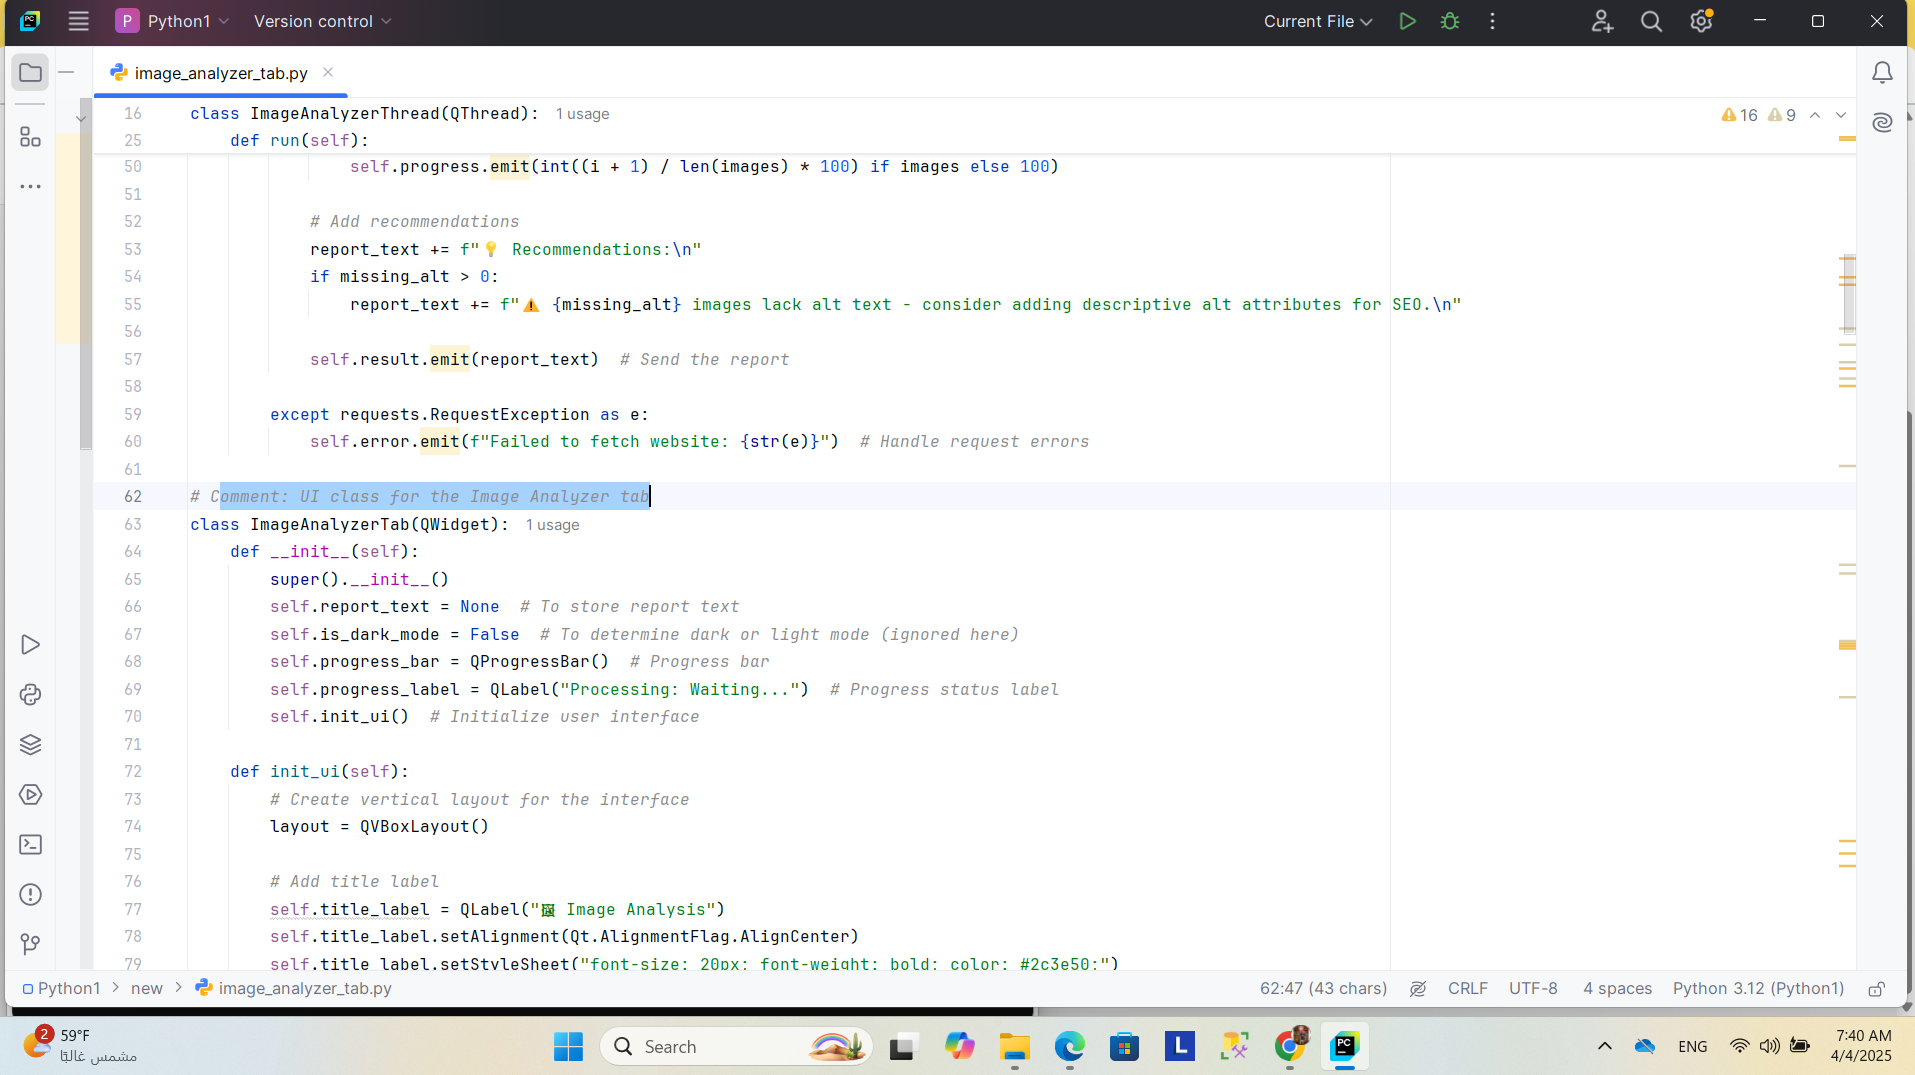Open the AI Assistant spiral icon
Screen dimensions: 1915x1075
[x=1882, y=122]
